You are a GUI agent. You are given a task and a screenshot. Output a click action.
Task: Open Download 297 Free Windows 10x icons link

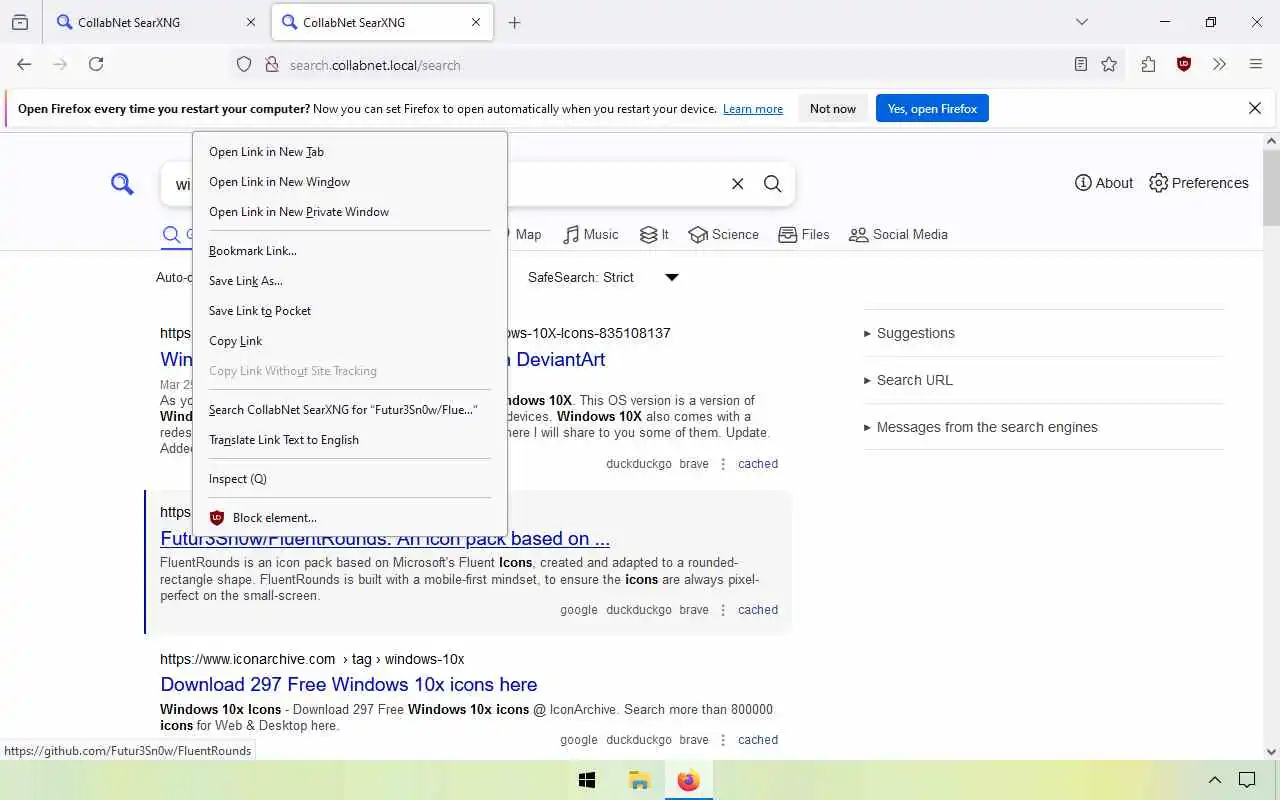coord(349,685)
